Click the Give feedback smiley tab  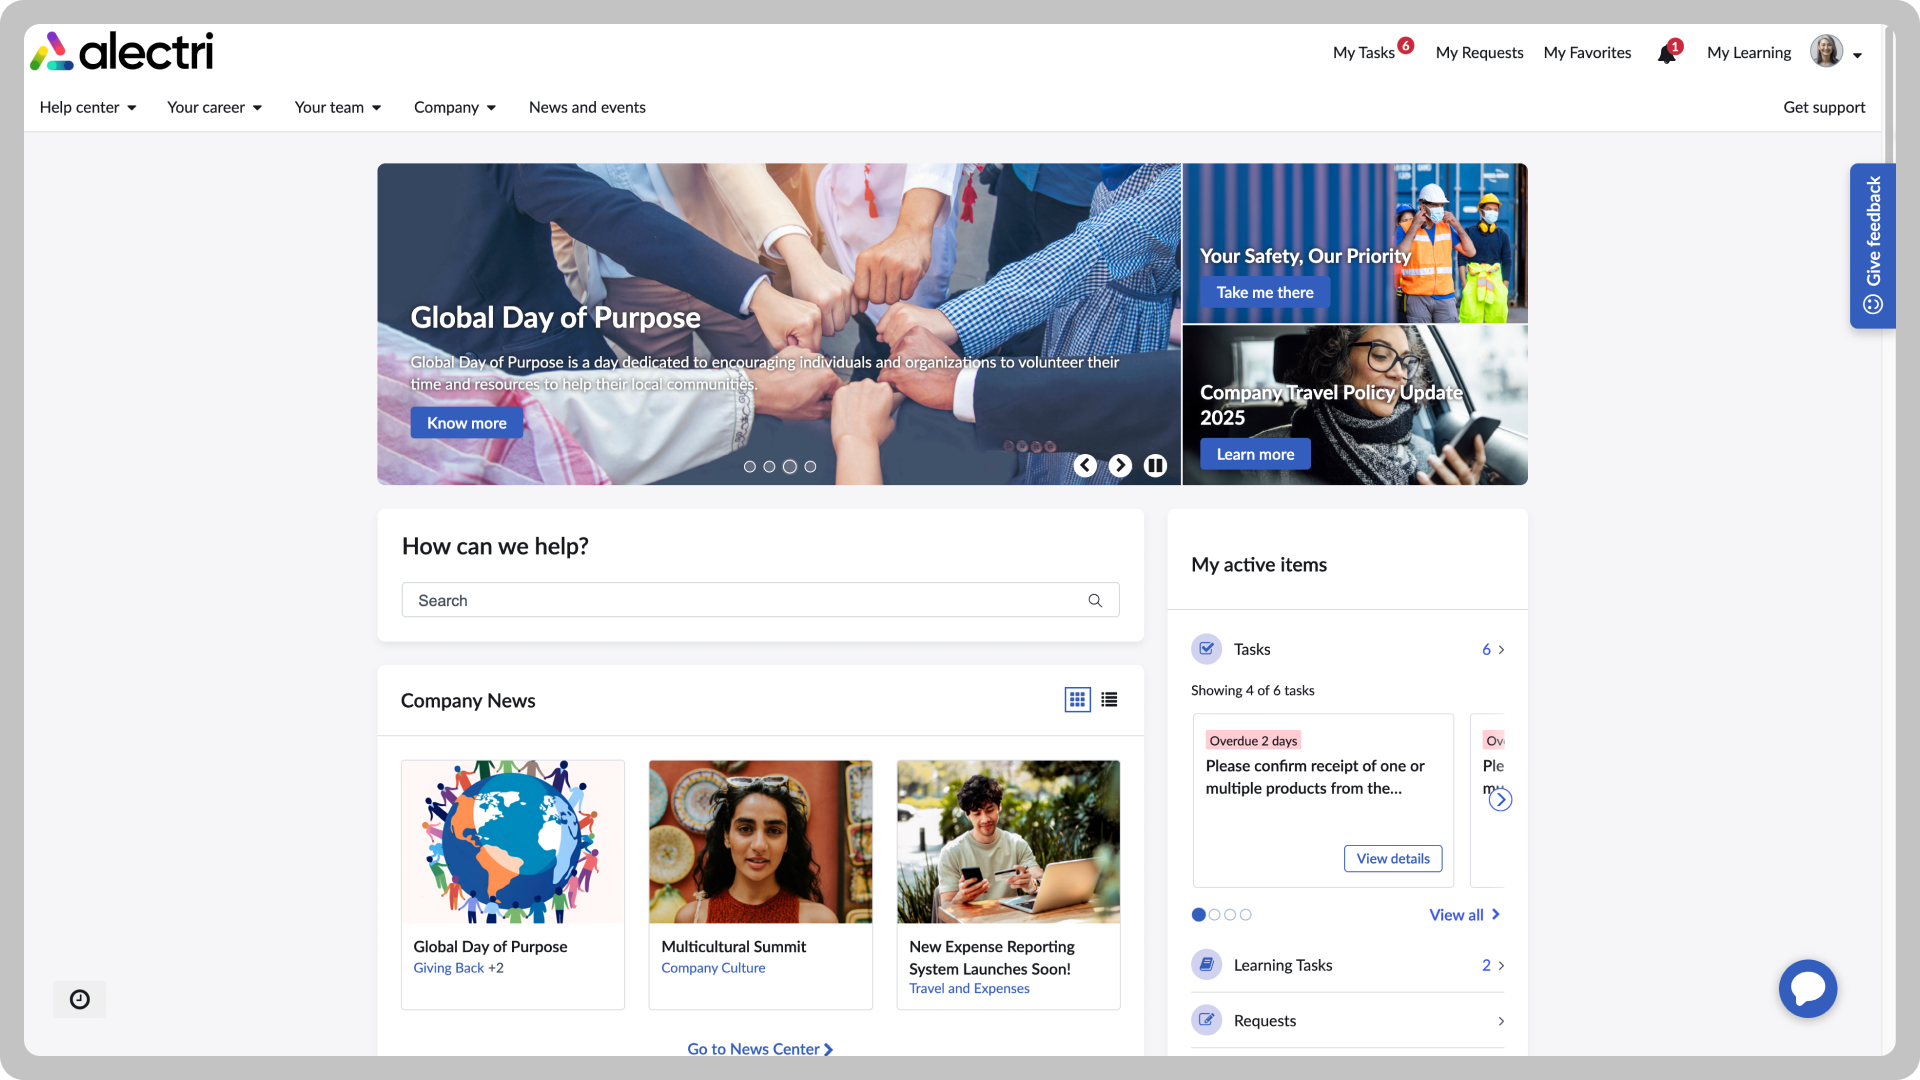tap(1872, 246)
